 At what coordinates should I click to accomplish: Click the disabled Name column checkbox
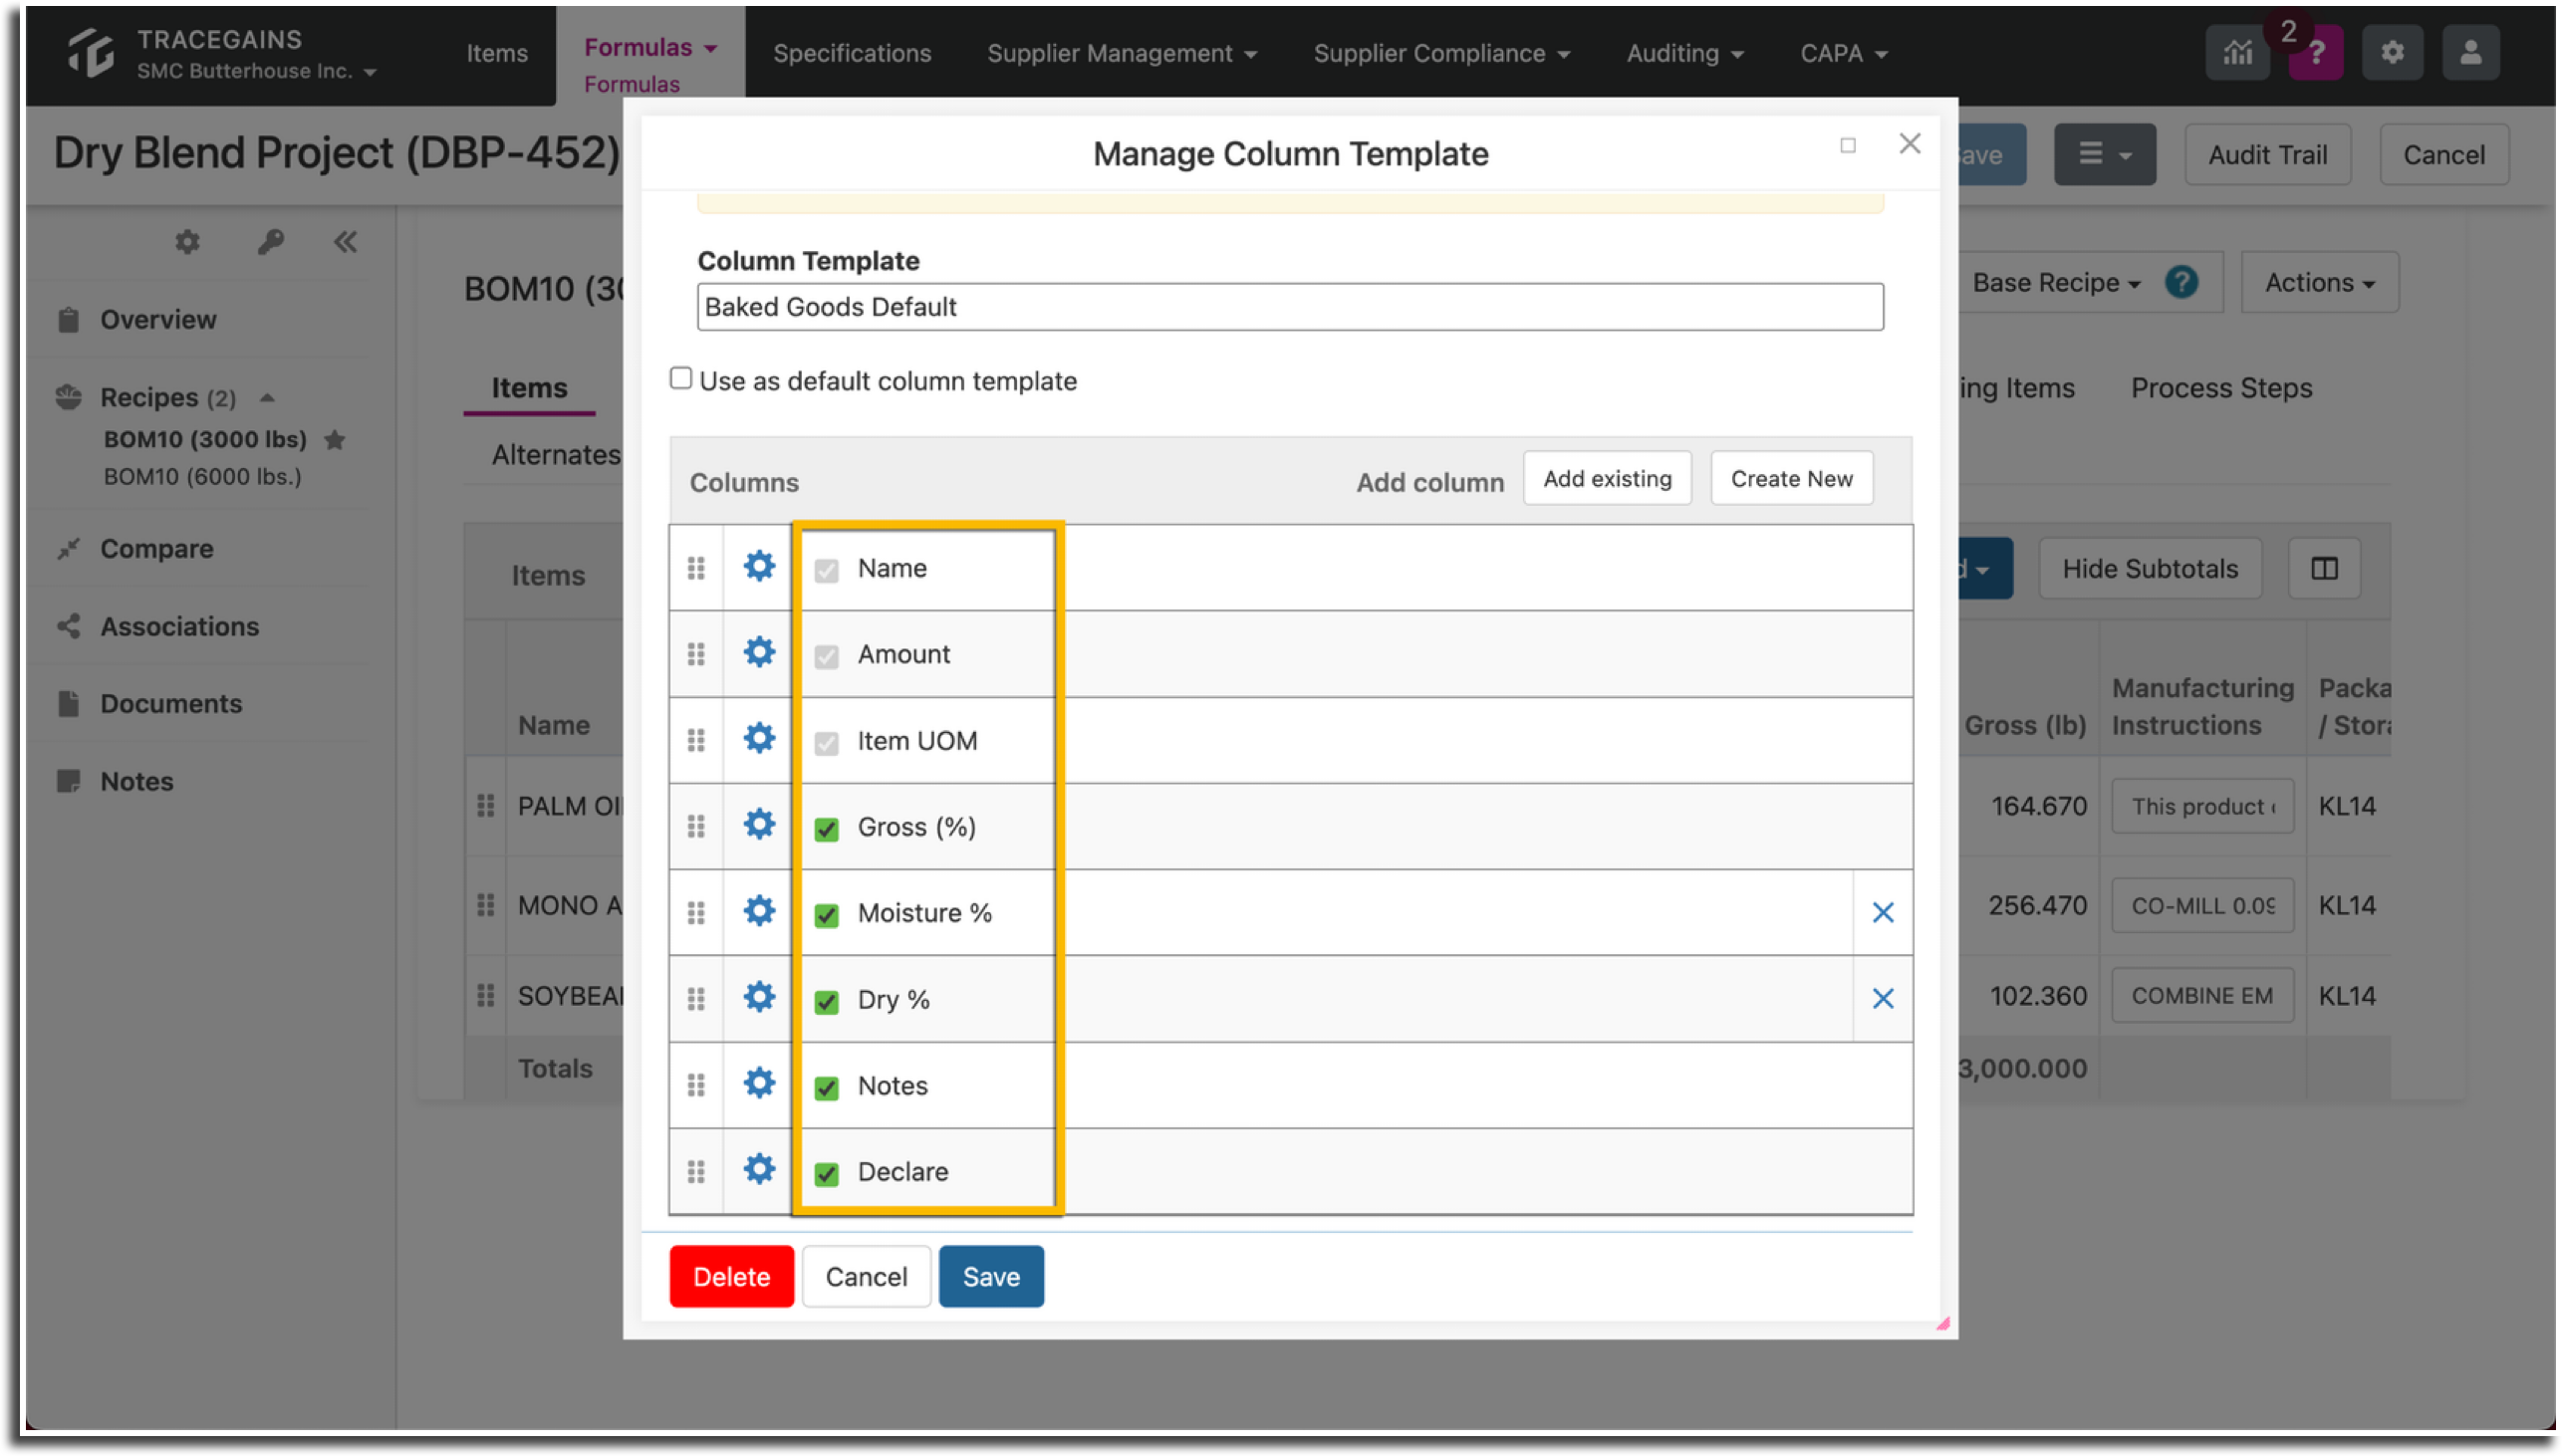(x=826, y=570)
